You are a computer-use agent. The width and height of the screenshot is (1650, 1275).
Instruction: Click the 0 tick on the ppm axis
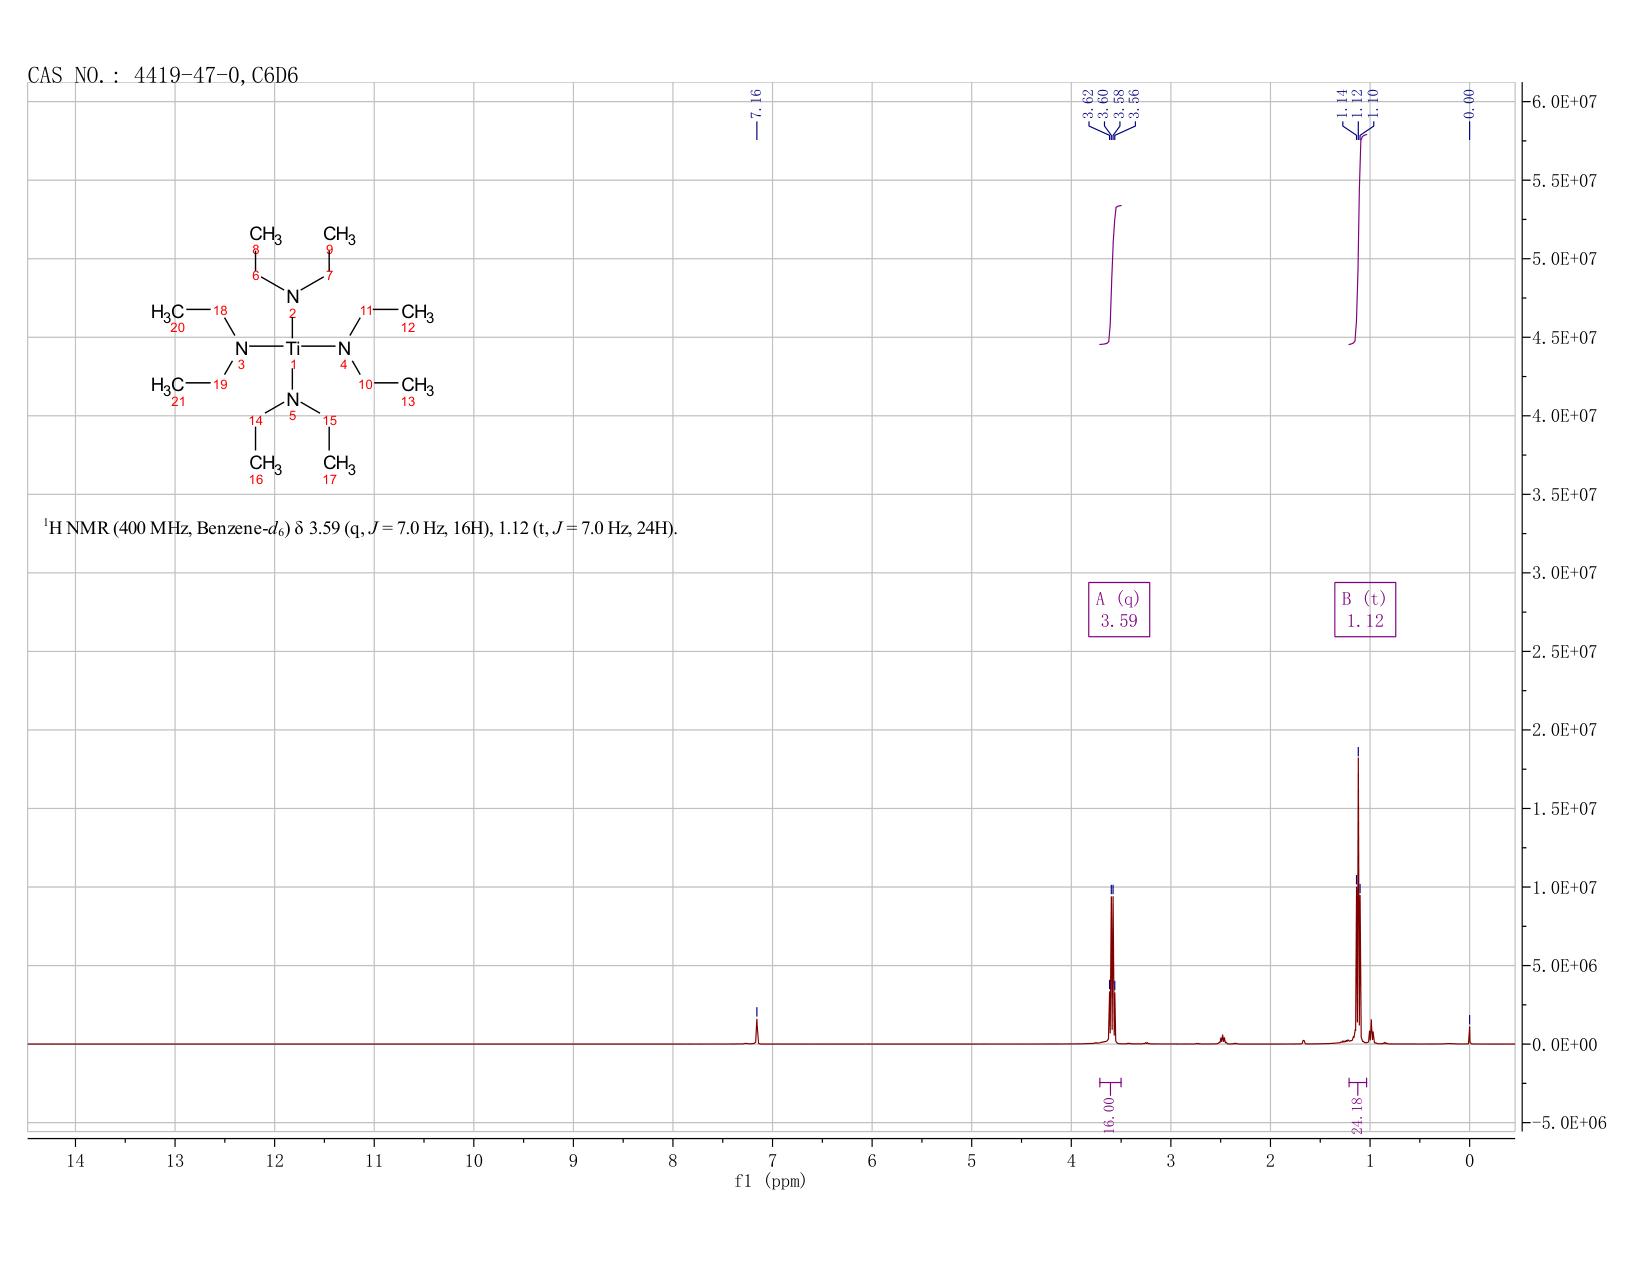tap(1469, 1160)
